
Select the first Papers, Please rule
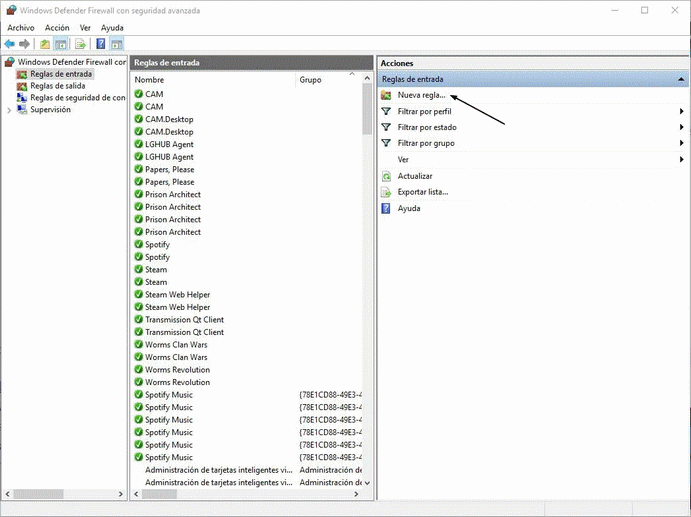coord(170,170)
